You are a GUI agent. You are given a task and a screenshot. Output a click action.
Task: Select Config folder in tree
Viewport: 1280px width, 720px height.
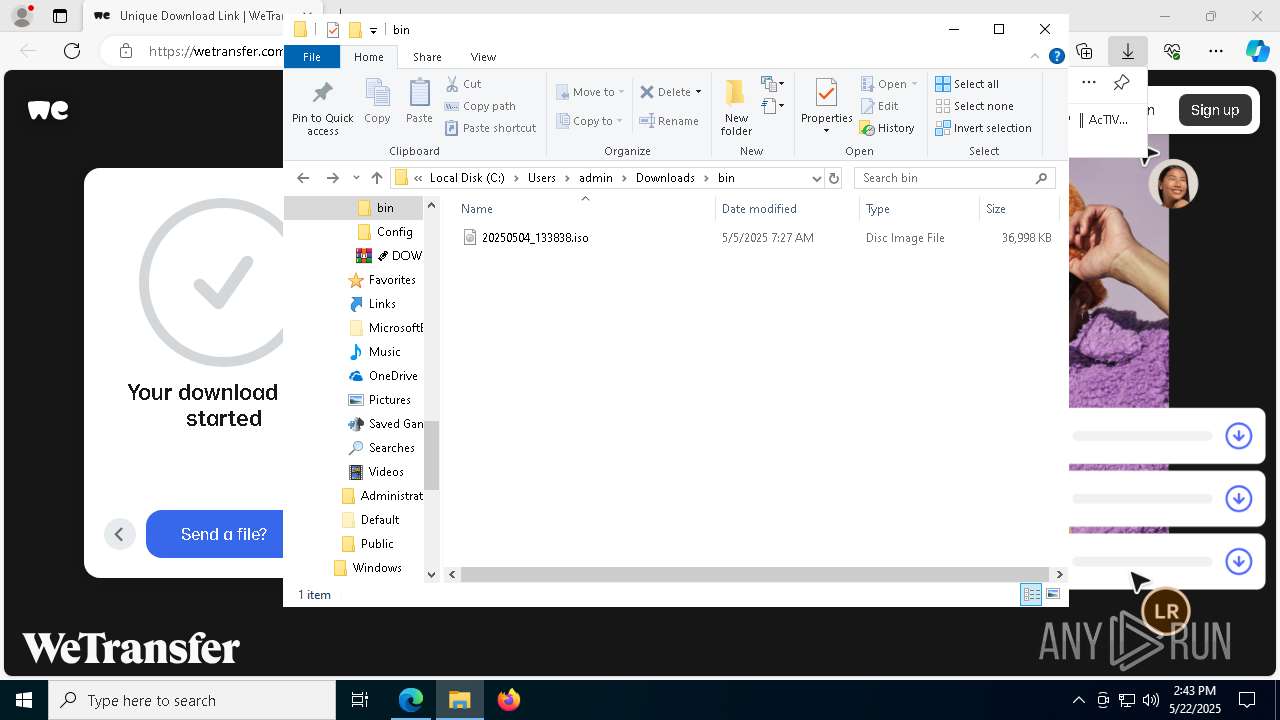(x=385, y=232)
